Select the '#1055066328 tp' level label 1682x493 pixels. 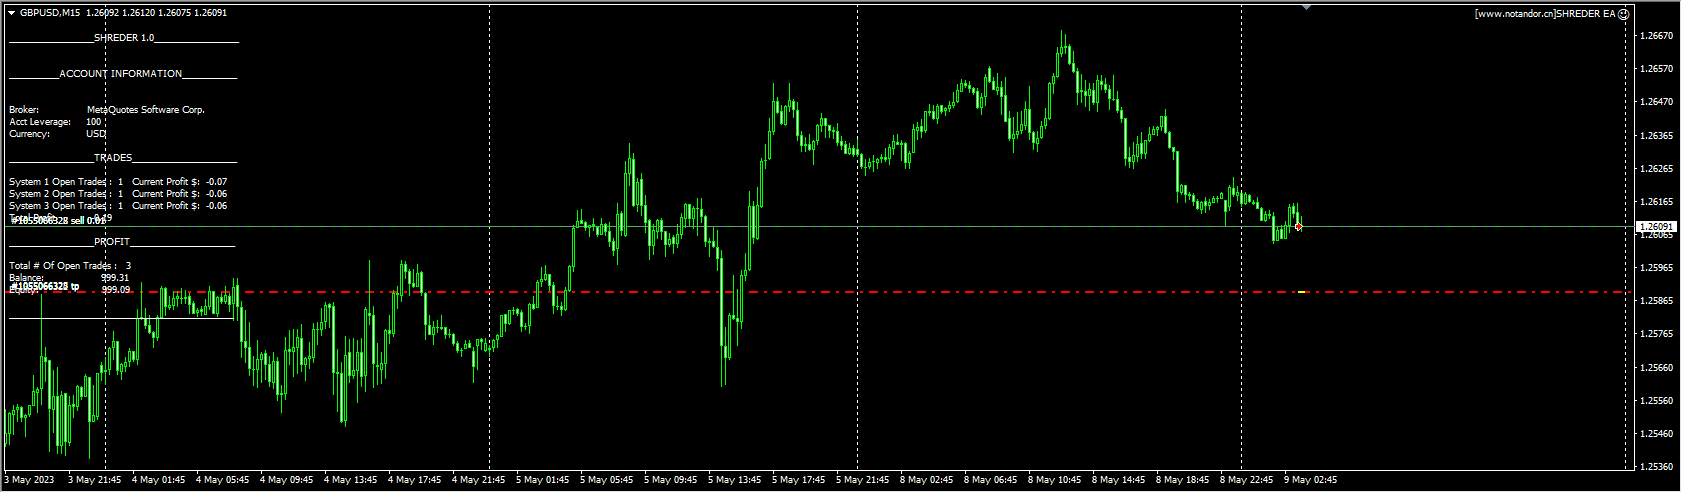44,286
